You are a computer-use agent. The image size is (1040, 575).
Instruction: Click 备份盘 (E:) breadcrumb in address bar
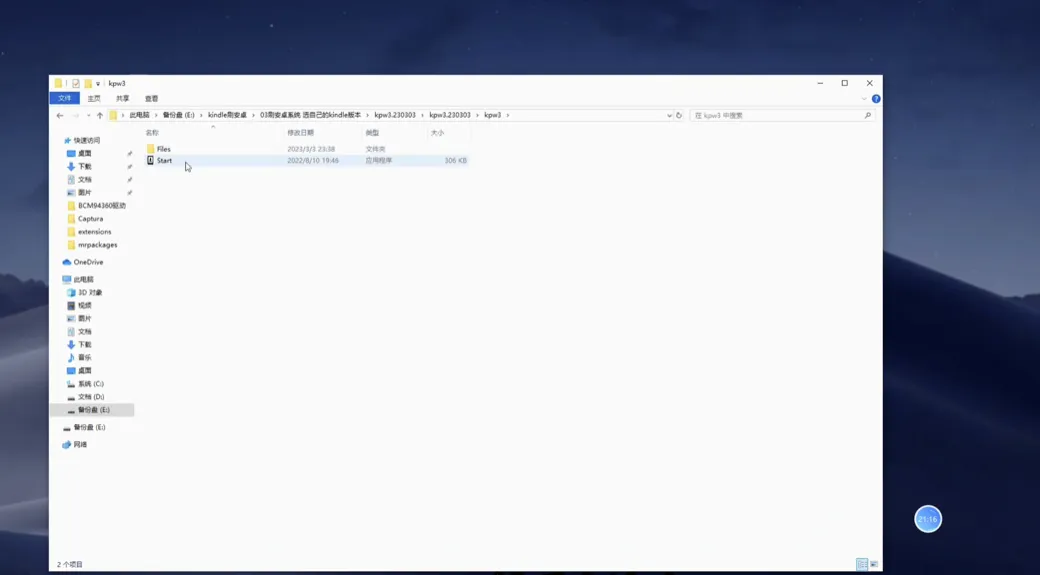tap(178, 115)
